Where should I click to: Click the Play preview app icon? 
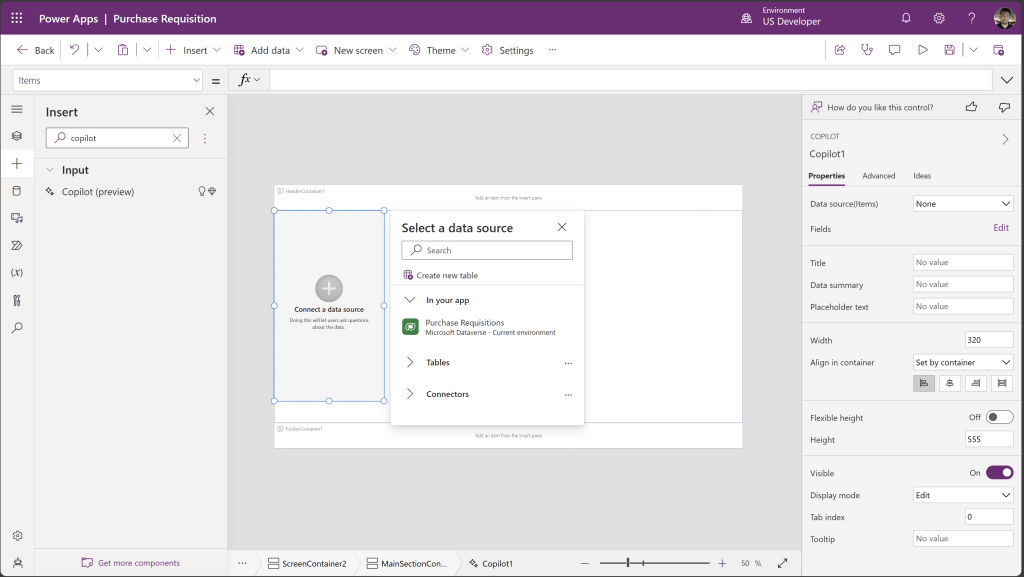tap(922, 50)
